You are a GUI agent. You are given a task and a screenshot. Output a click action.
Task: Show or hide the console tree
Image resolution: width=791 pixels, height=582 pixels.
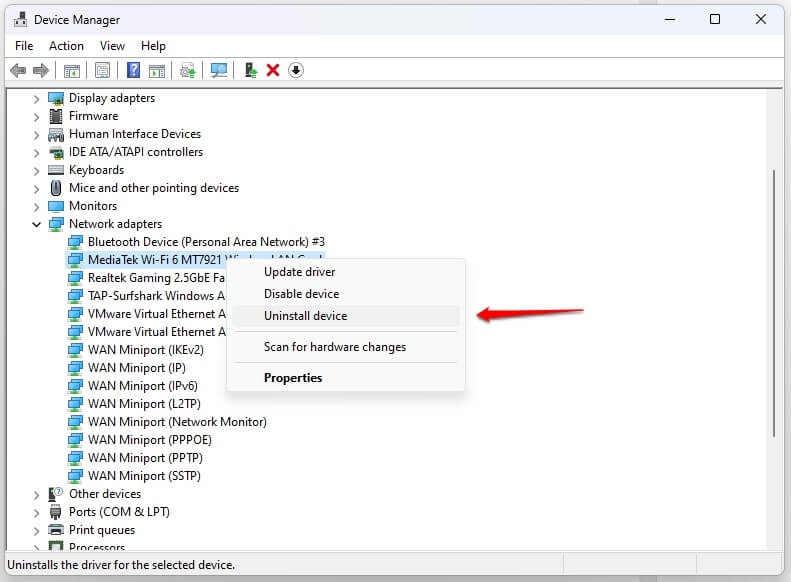[72, 71]
